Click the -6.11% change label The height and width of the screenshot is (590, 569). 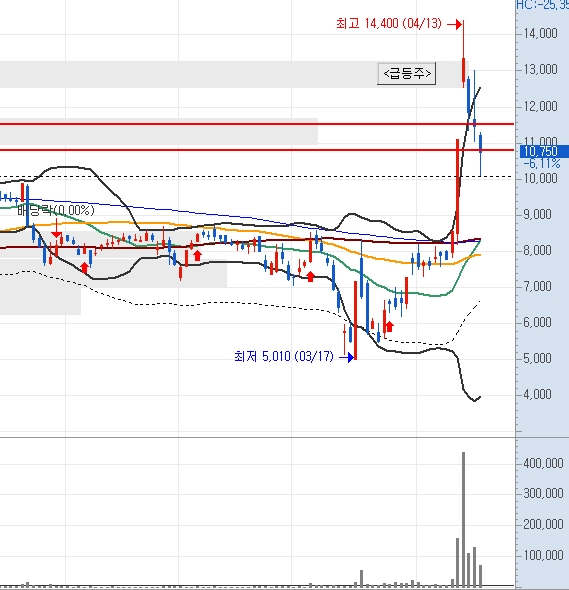click(x=542, y=164)
